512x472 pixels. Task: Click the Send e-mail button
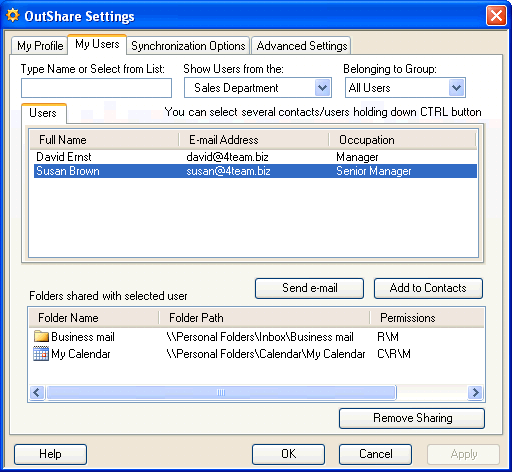point(309,288)
